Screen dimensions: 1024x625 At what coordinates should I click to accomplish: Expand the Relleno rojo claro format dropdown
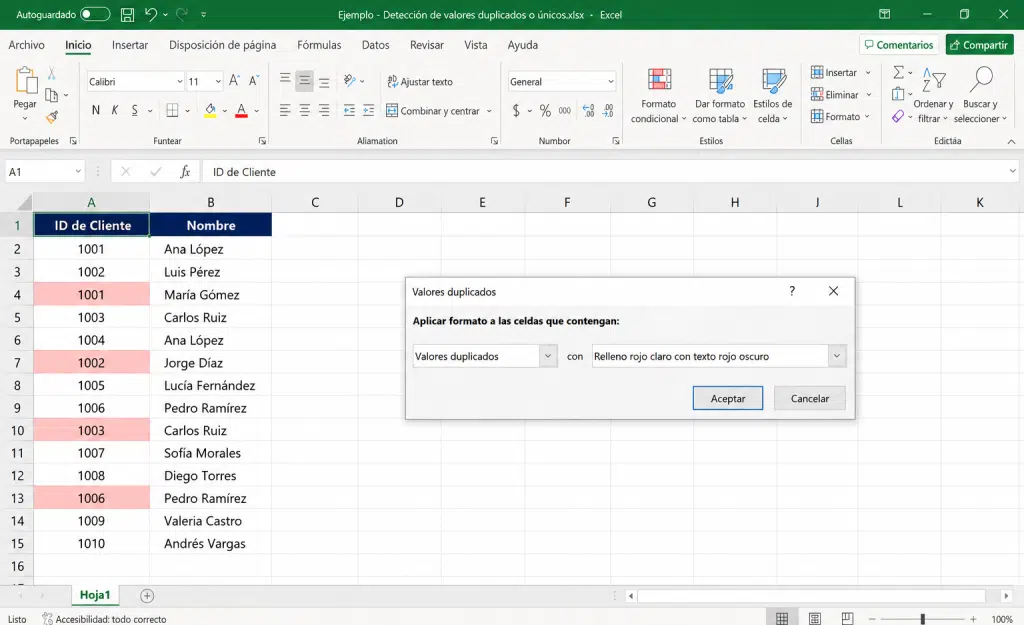pos(837,356)
